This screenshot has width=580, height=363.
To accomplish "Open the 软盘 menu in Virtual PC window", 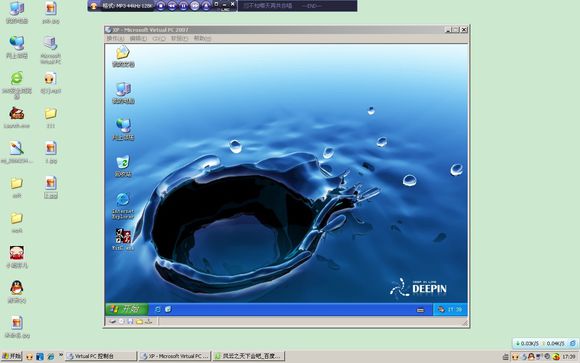I will click(179, 38).
